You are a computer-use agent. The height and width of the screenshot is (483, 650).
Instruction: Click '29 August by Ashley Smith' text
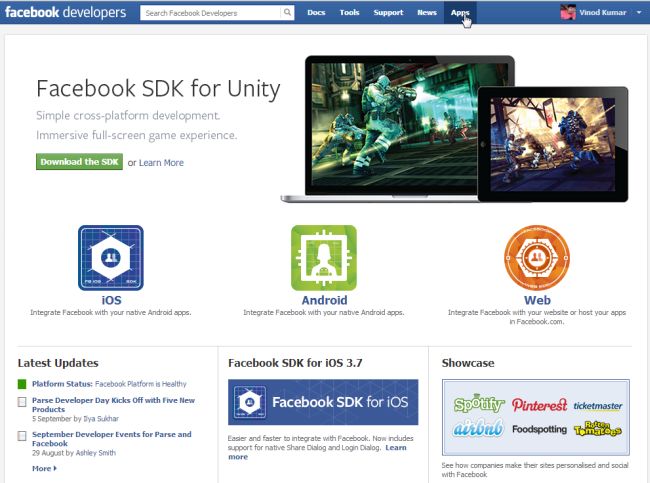coord(74,453)
